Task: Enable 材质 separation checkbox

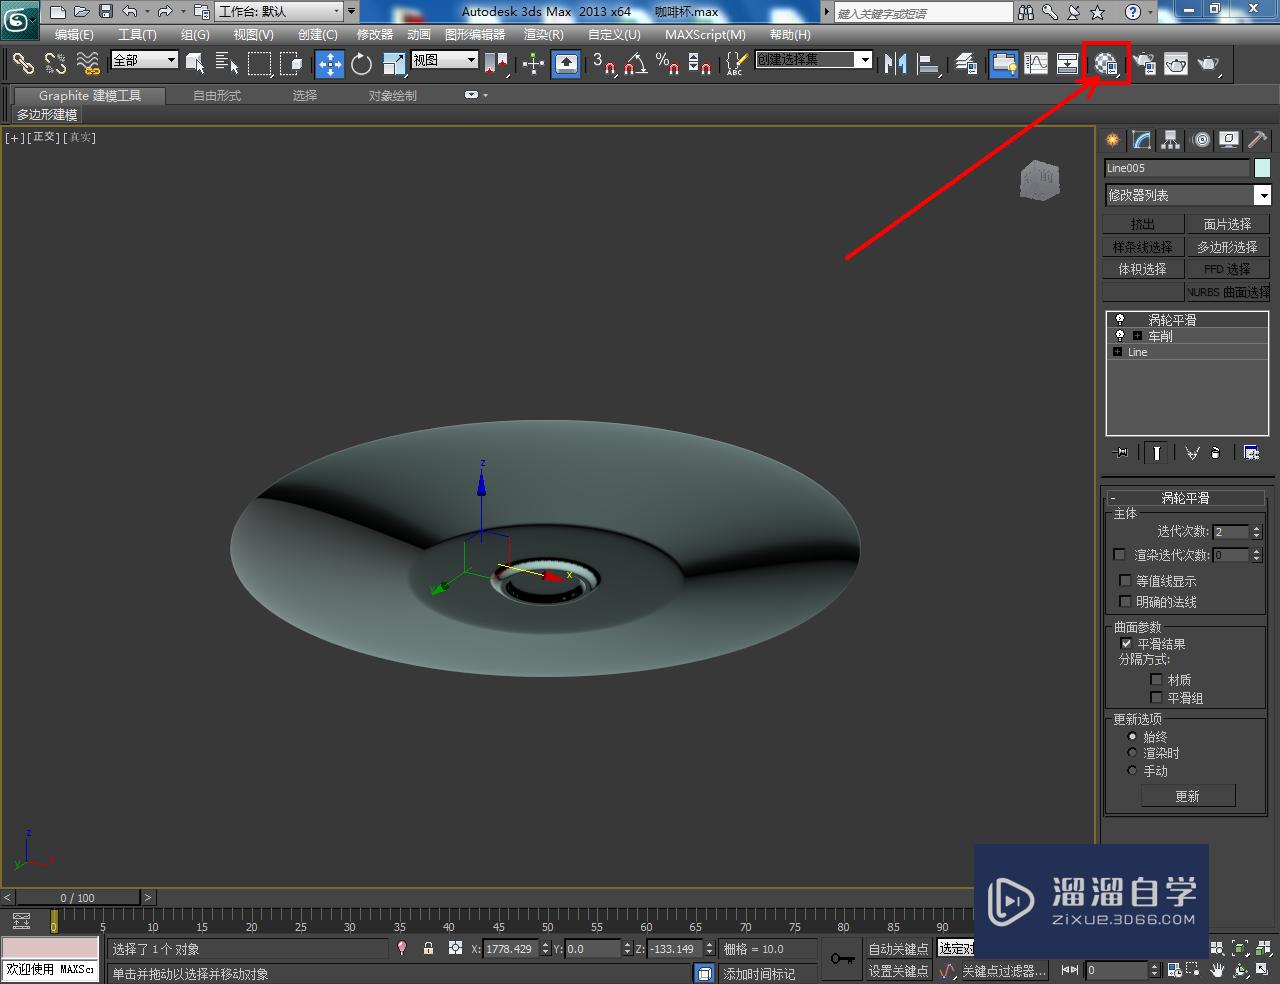Action: click(x=1156, y=679)
